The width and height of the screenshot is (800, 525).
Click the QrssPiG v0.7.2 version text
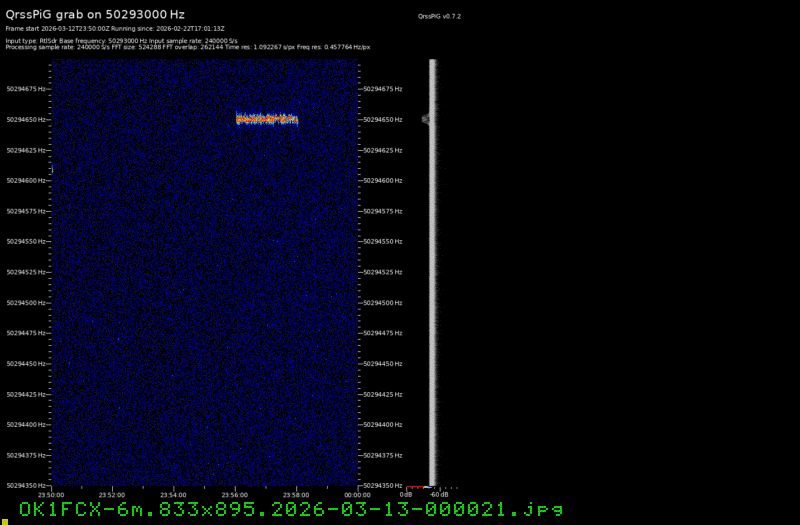coord(439,17)
